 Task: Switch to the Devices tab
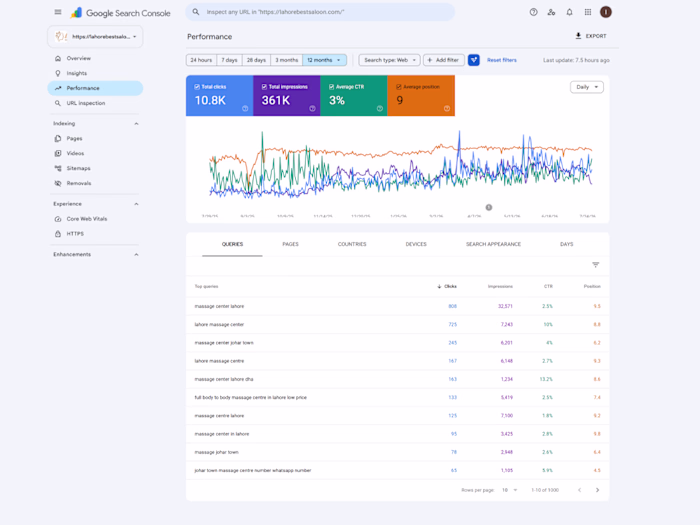pos(416,244)
